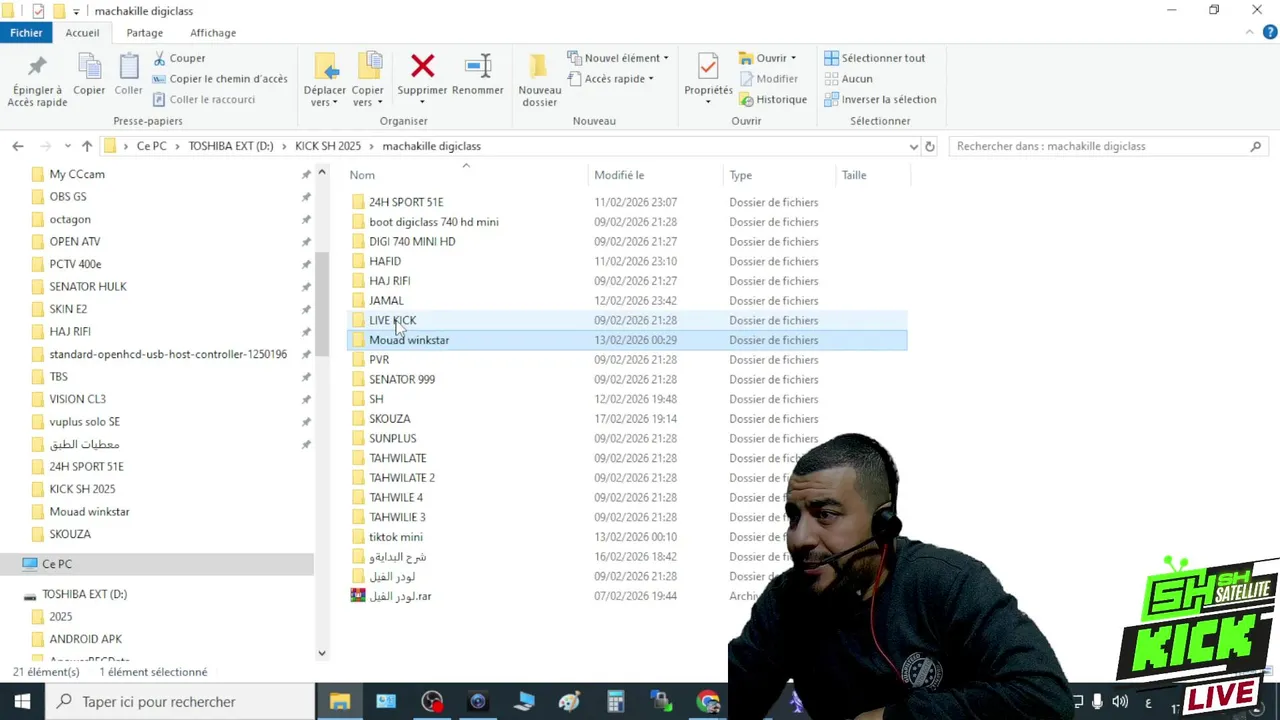
Task: Switch to the Affichage tab
Action: pyautogui.click(x=213, y=33)
